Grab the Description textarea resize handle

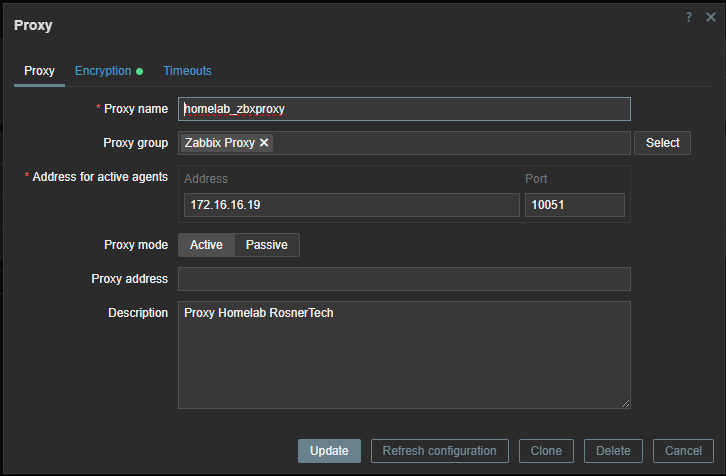(625, 403)
